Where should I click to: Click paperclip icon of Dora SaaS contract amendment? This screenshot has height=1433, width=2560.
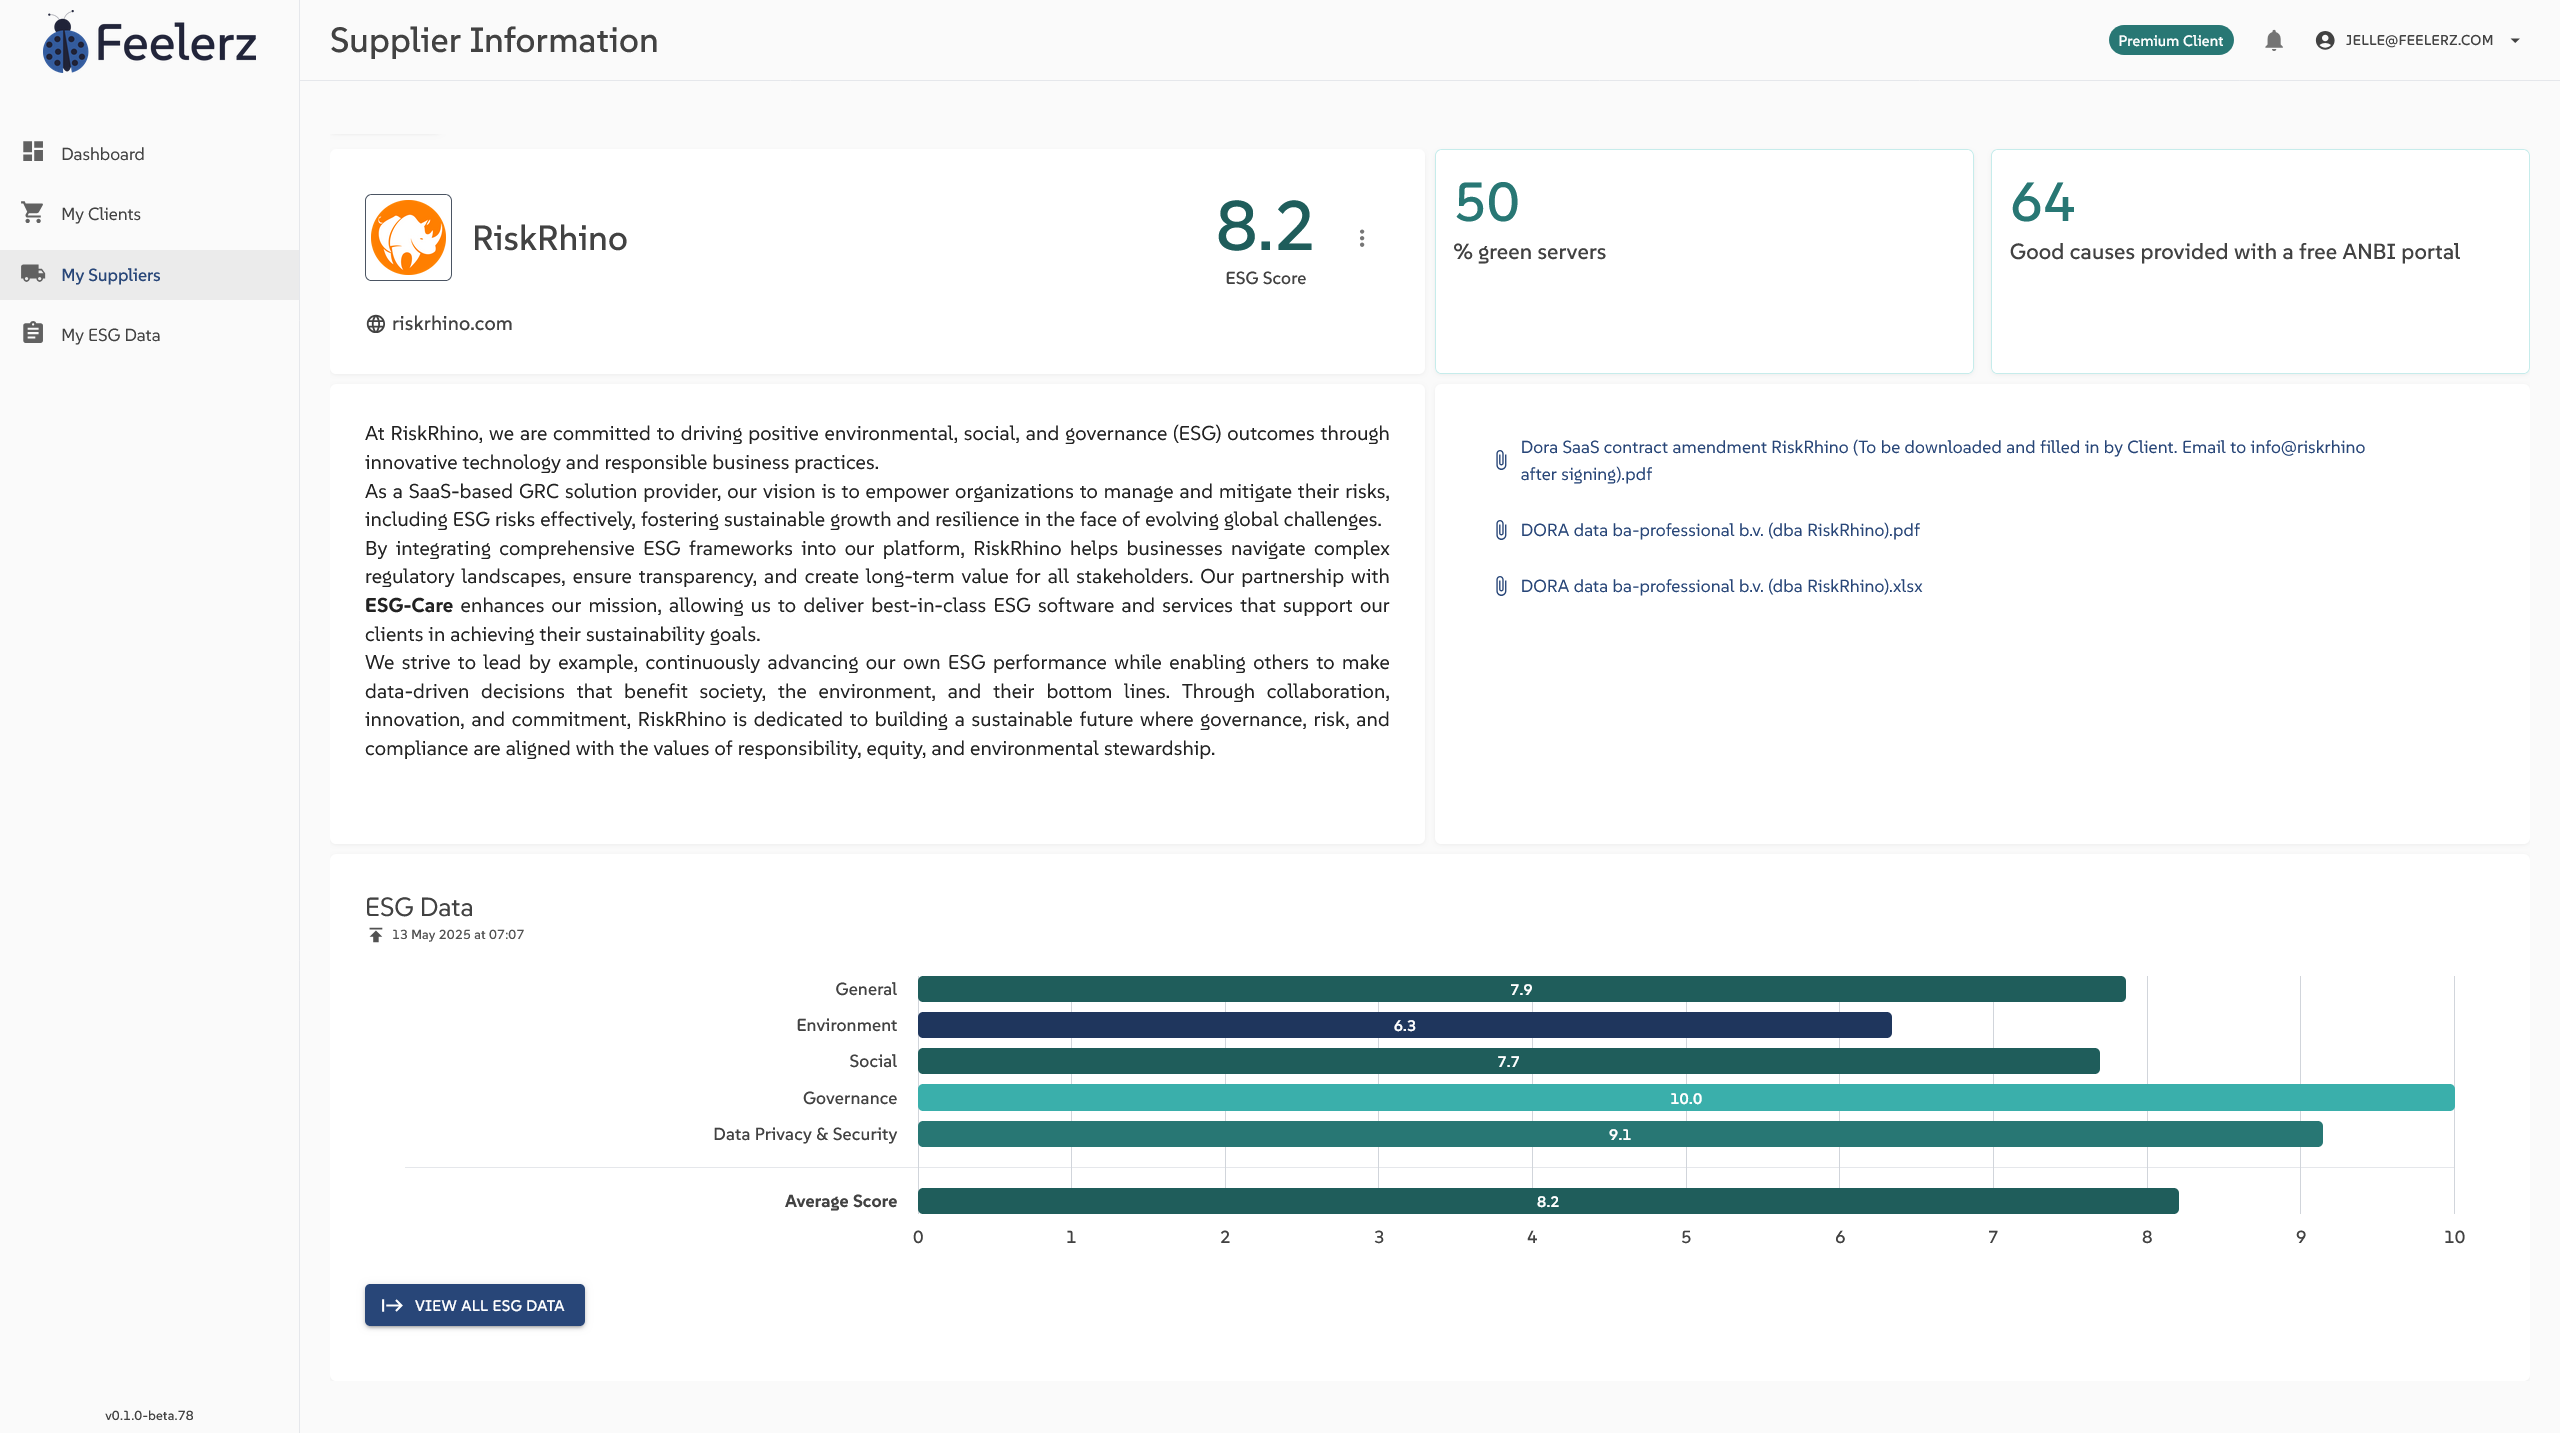1501,460
